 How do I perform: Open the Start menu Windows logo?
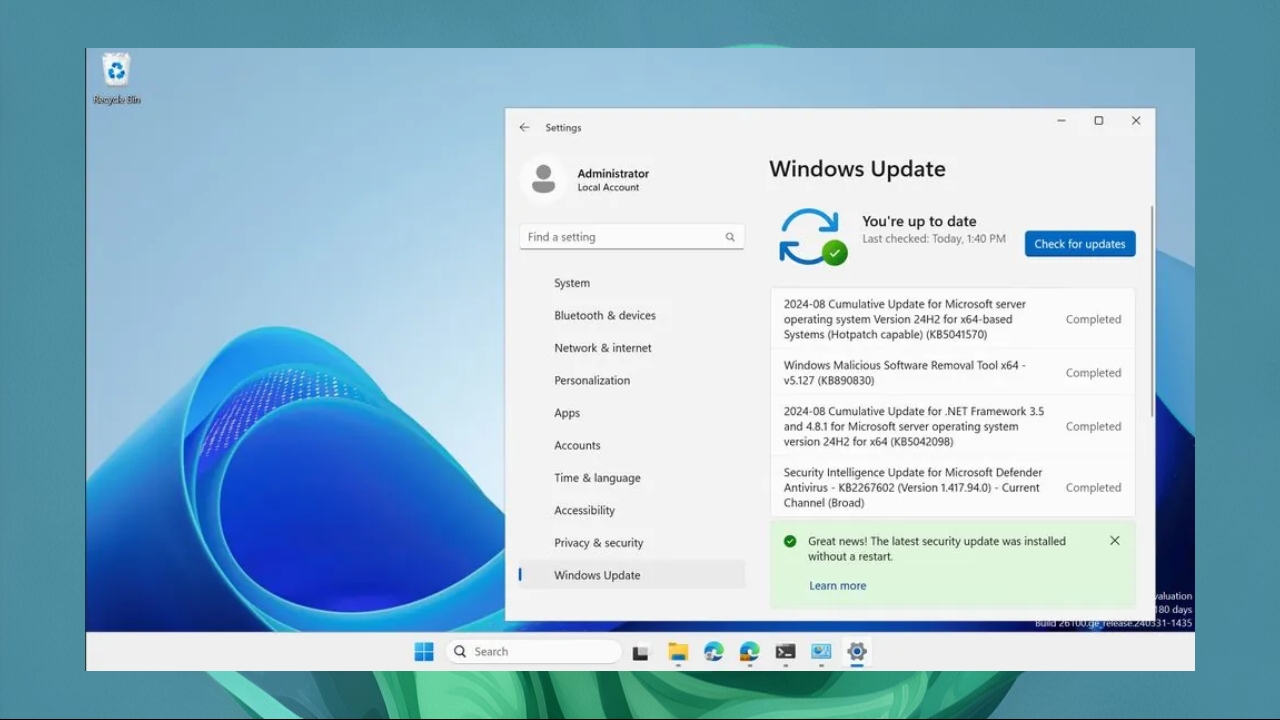pyautogui.click(x=424, y=652)
